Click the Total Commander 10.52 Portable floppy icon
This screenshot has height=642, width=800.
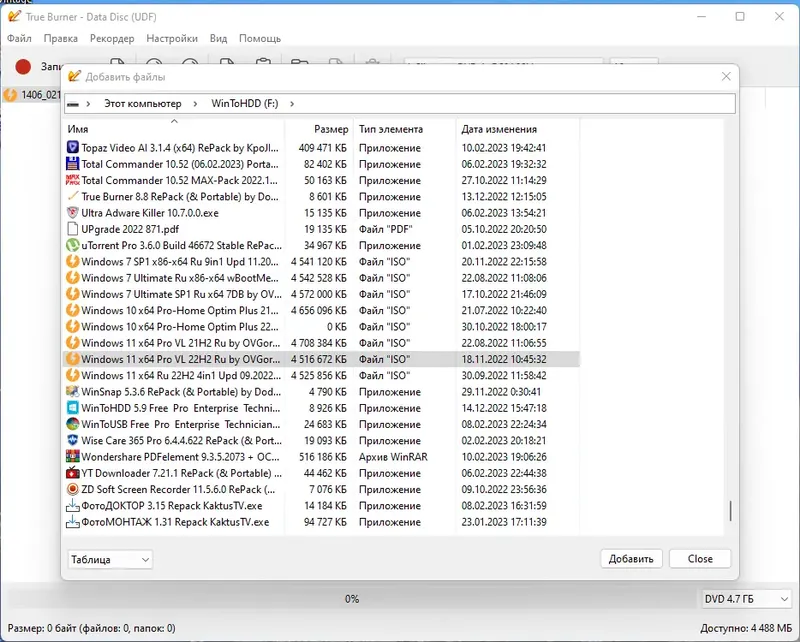(73, 164)
